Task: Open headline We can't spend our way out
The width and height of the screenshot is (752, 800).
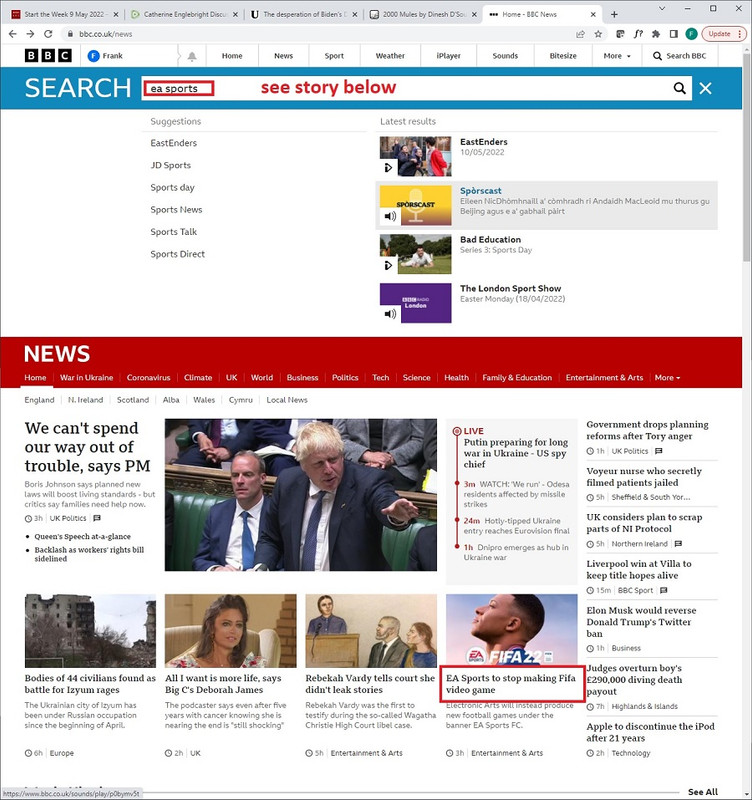Action: coord(87,447)
